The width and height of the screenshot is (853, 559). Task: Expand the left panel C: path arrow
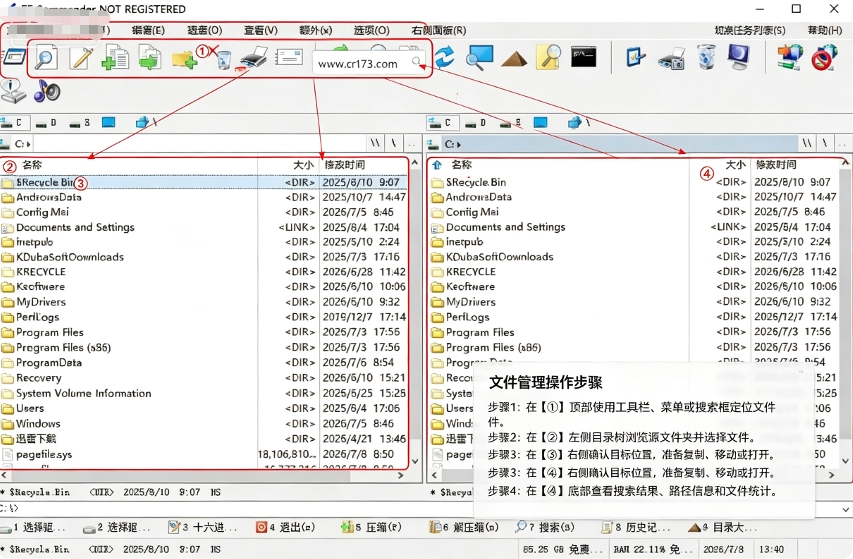(28, 144)
